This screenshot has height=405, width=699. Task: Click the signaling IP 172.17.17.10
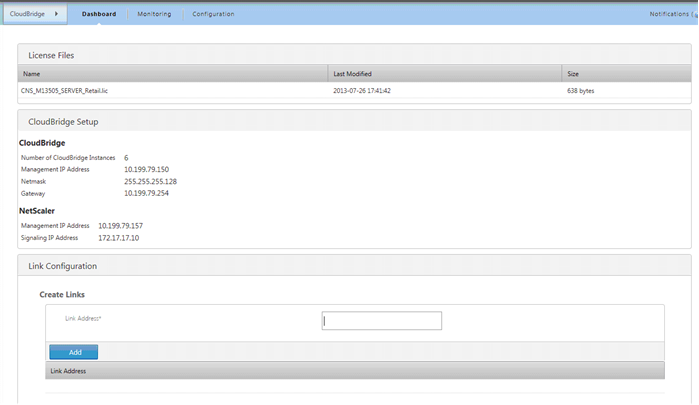tap(119, 238)
